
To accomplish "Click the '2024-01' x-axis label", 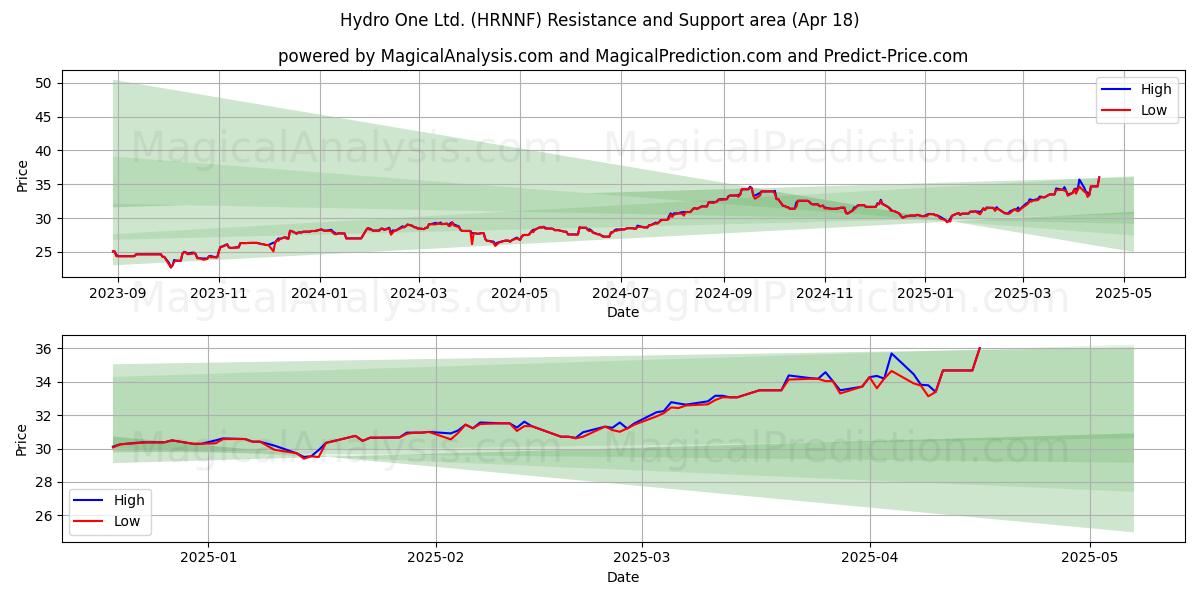I will [x=320, y=294].
